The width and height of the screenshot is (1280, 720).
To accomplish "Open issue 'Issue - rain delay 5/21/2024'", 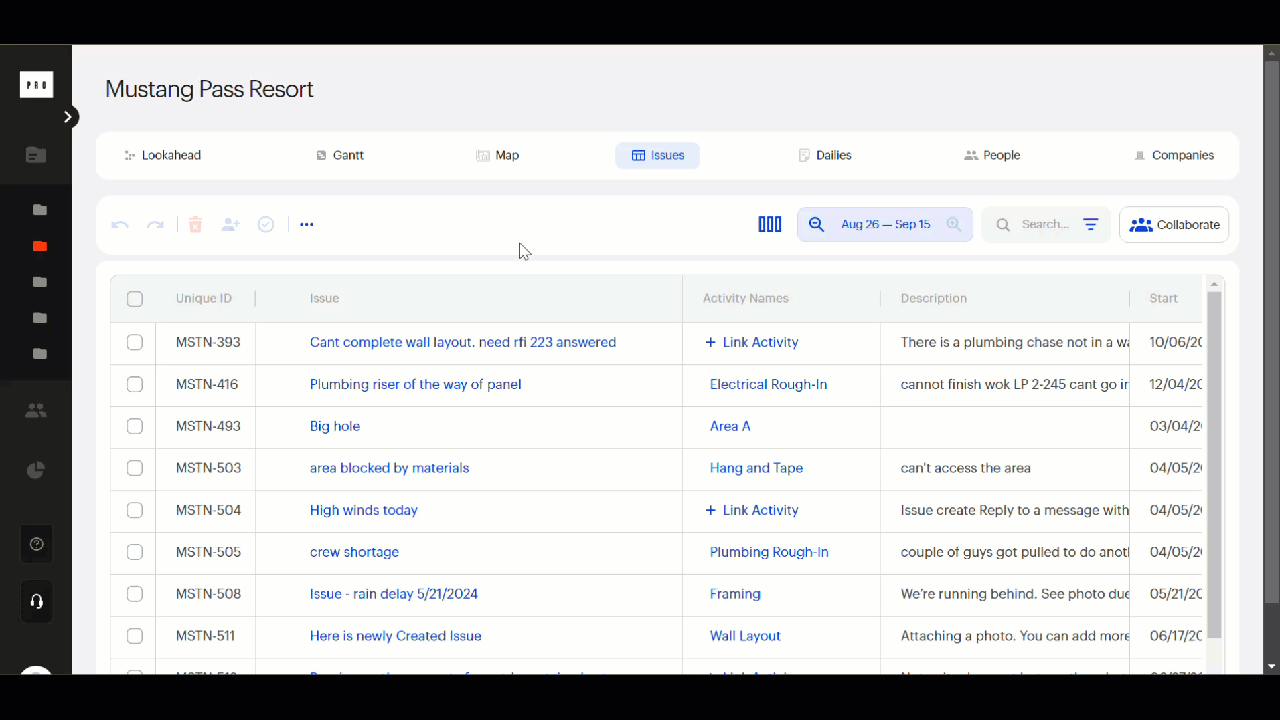I will 394,594.
